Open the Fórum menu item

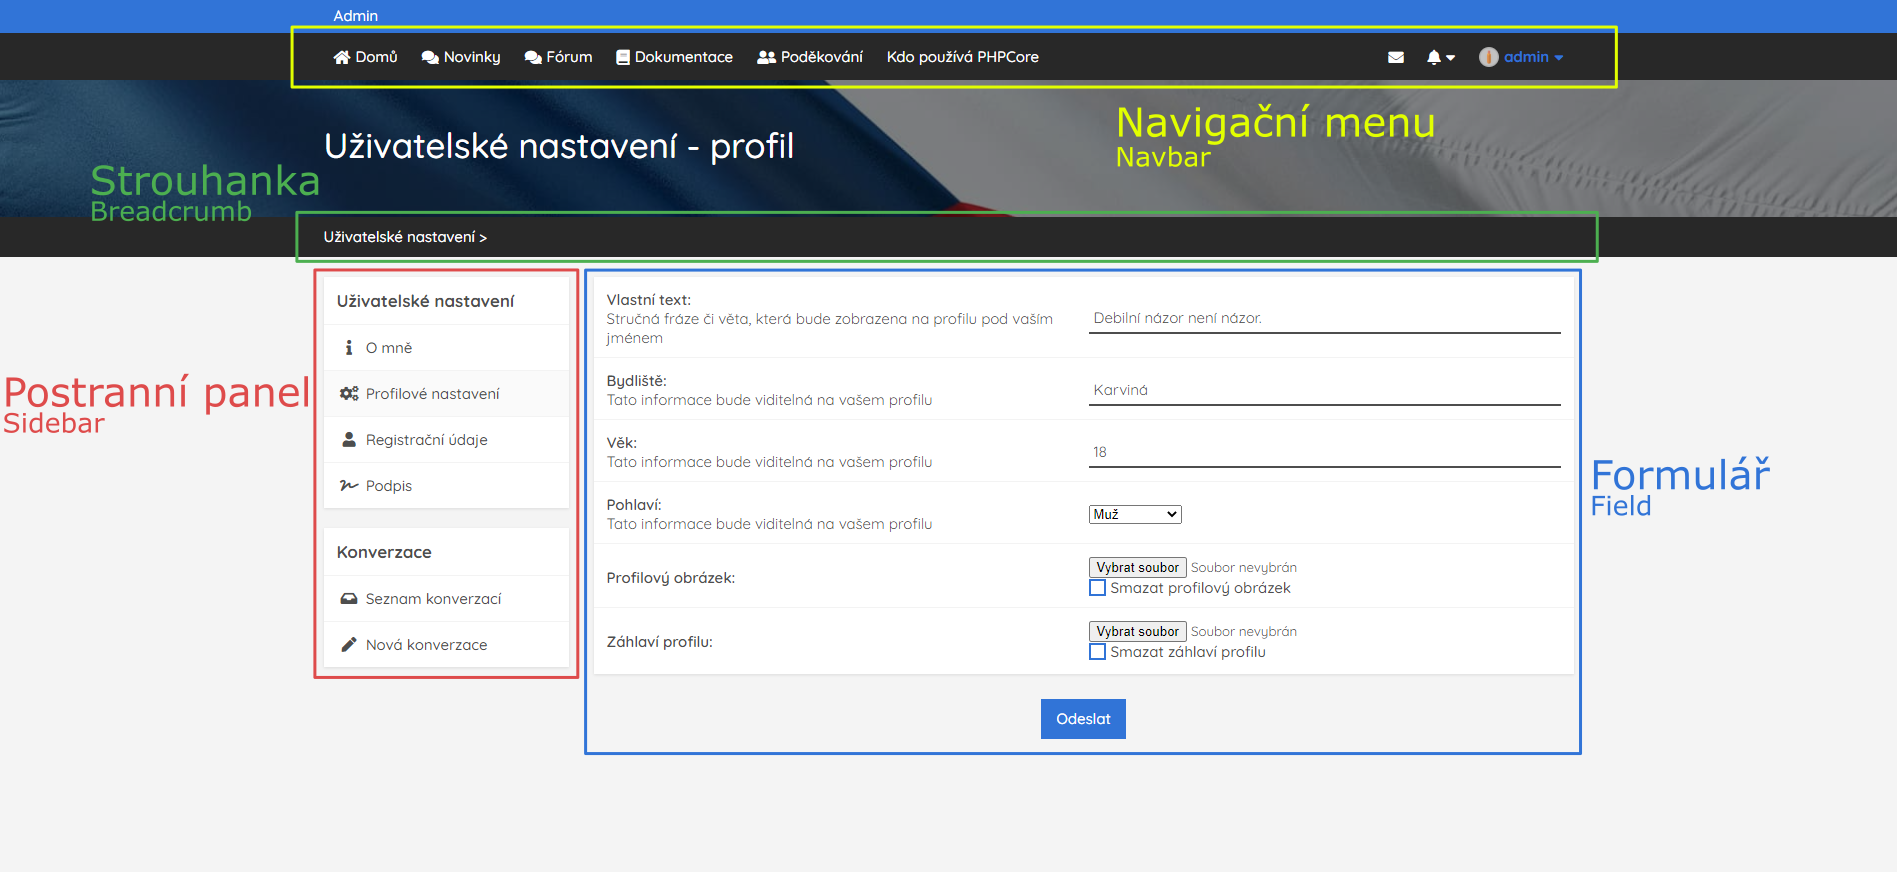pos(559,57)
